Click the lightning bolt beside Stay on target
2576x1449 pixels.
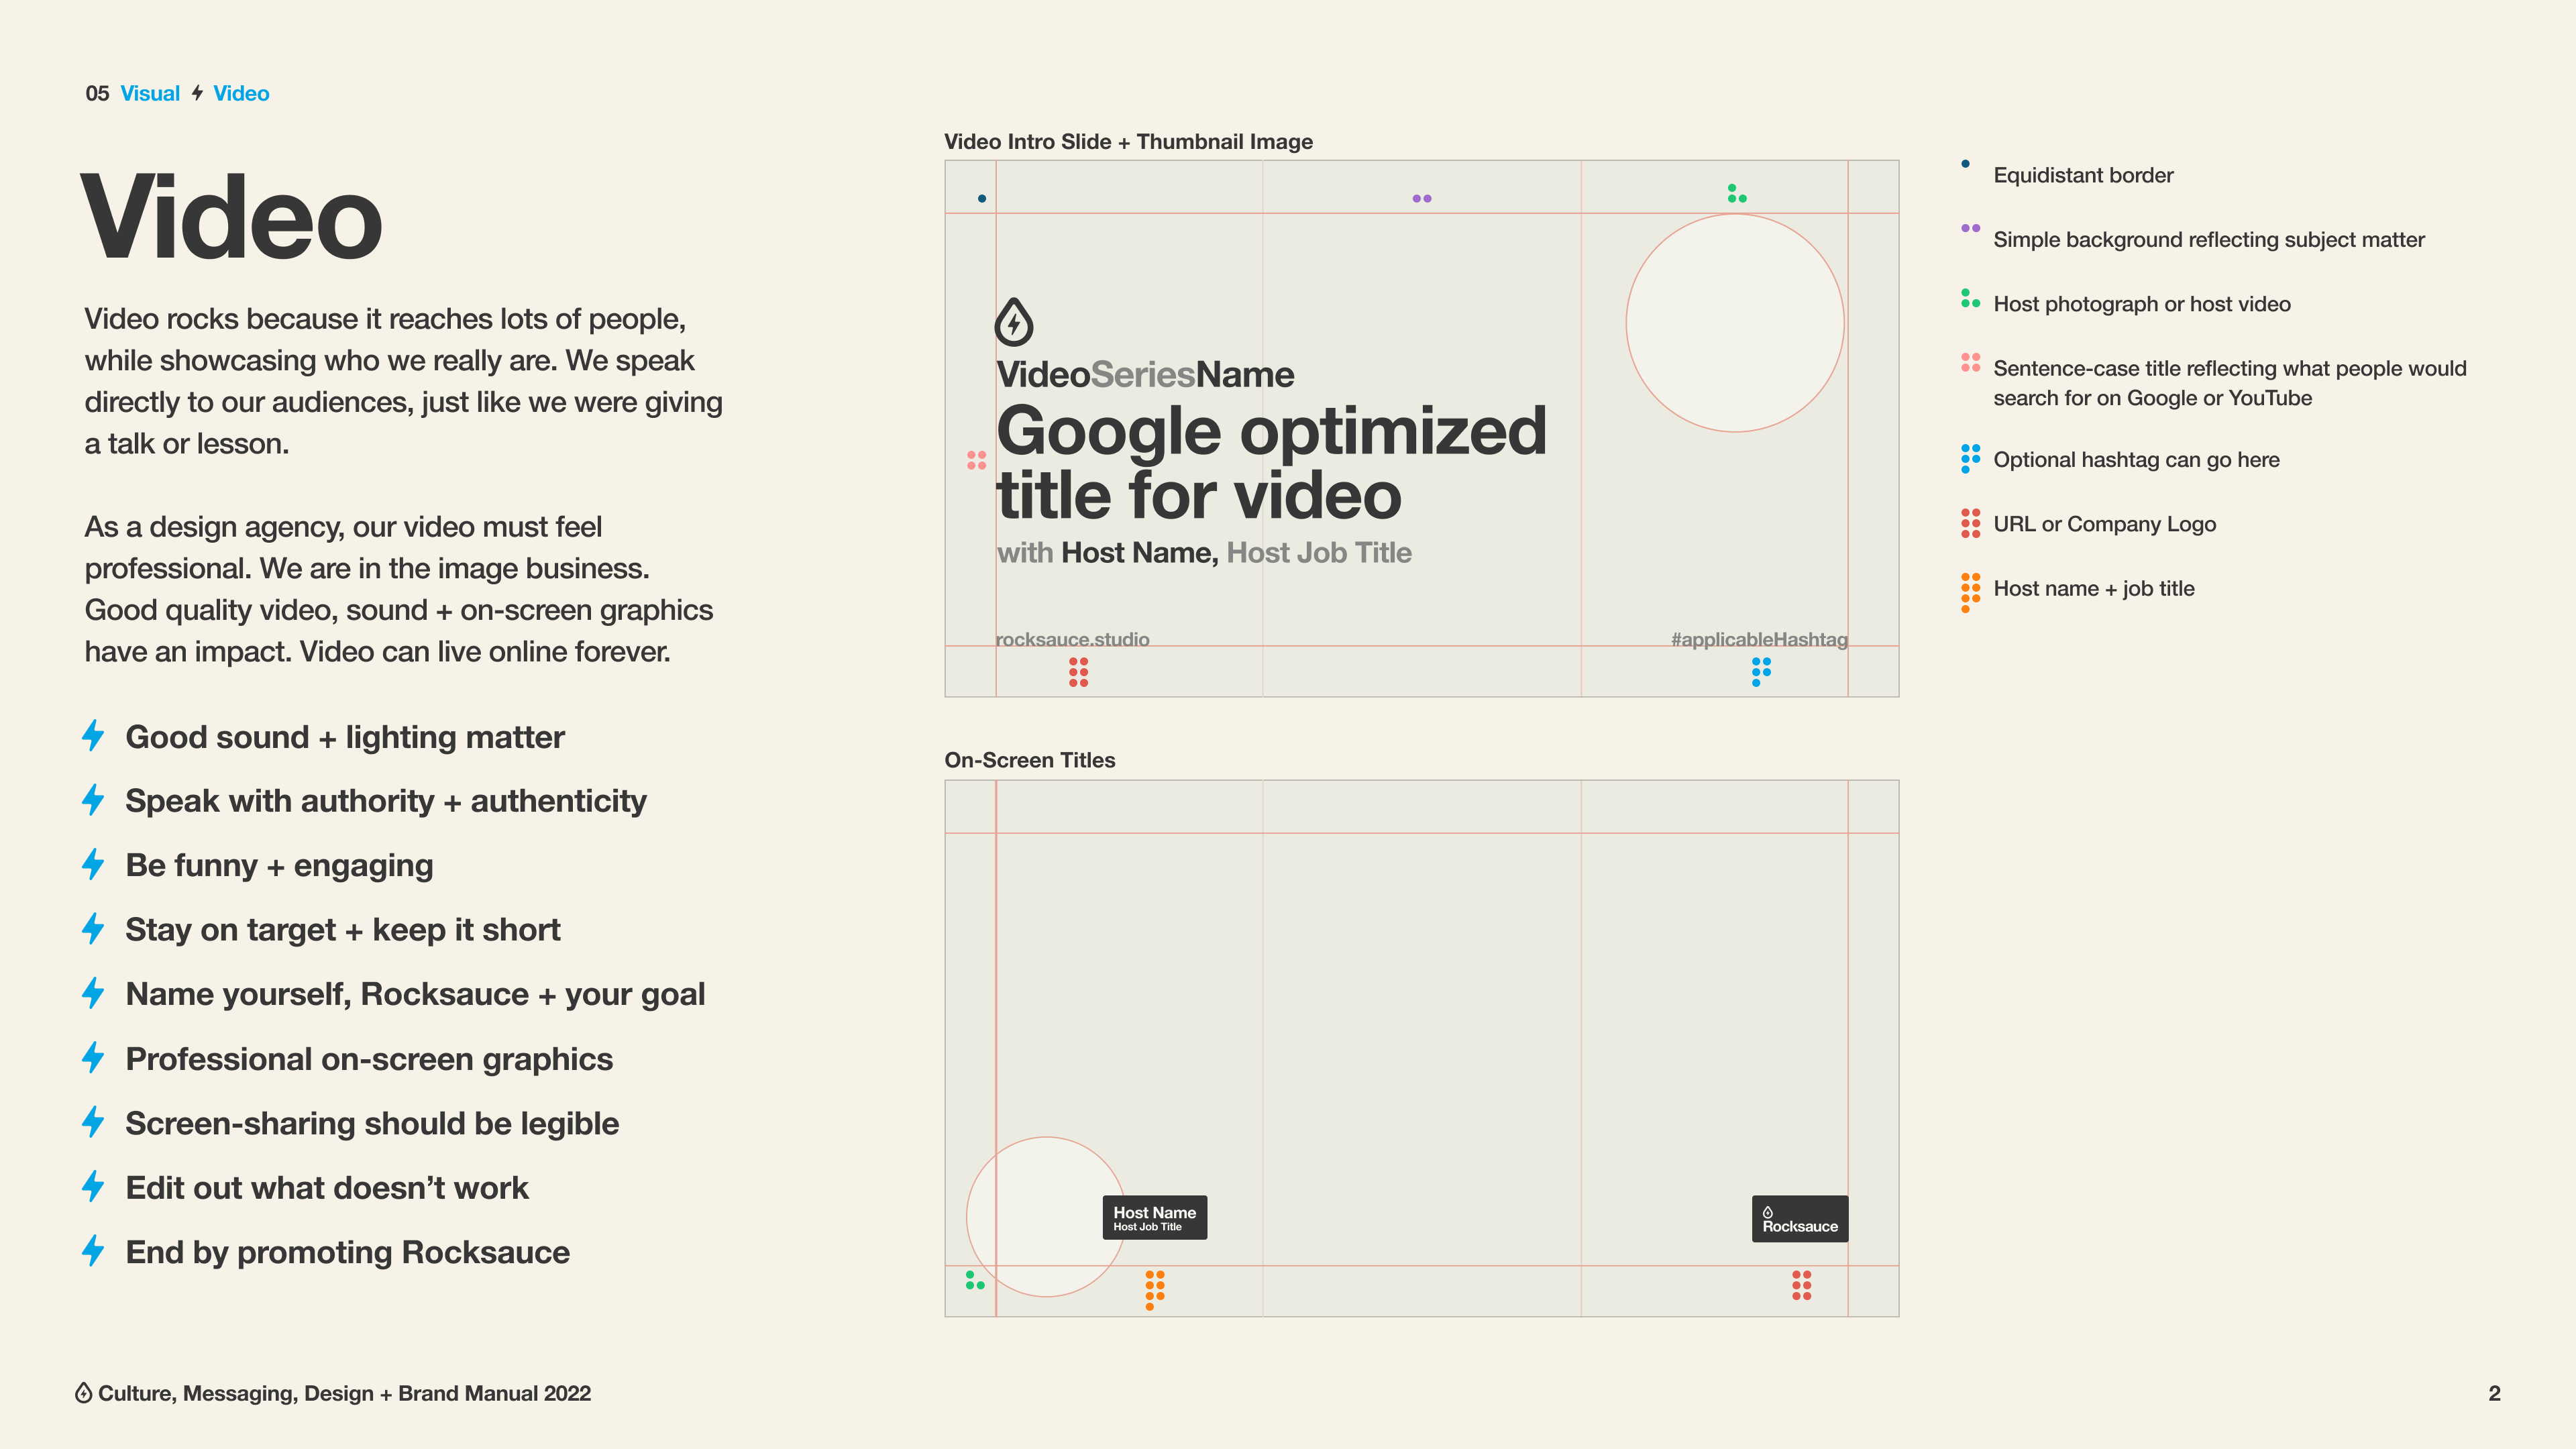tap(93, 929)
